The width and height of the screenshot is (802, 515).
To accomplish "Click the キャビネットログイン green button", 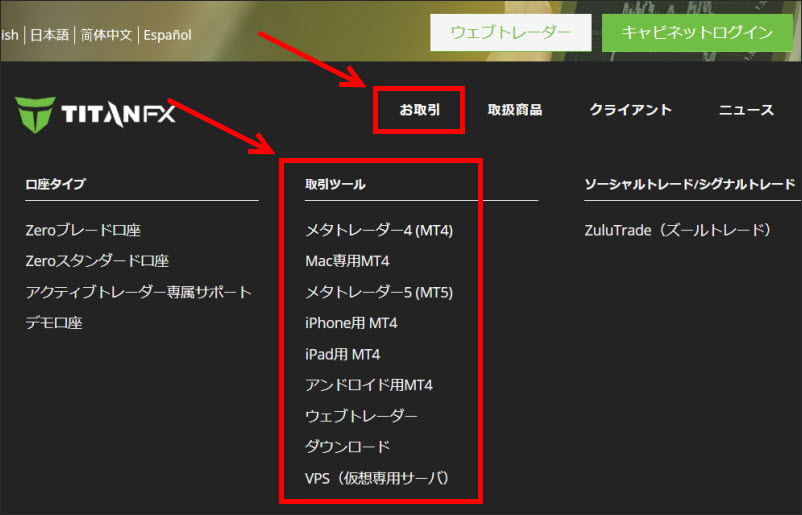I will click(x=697, y=33).
